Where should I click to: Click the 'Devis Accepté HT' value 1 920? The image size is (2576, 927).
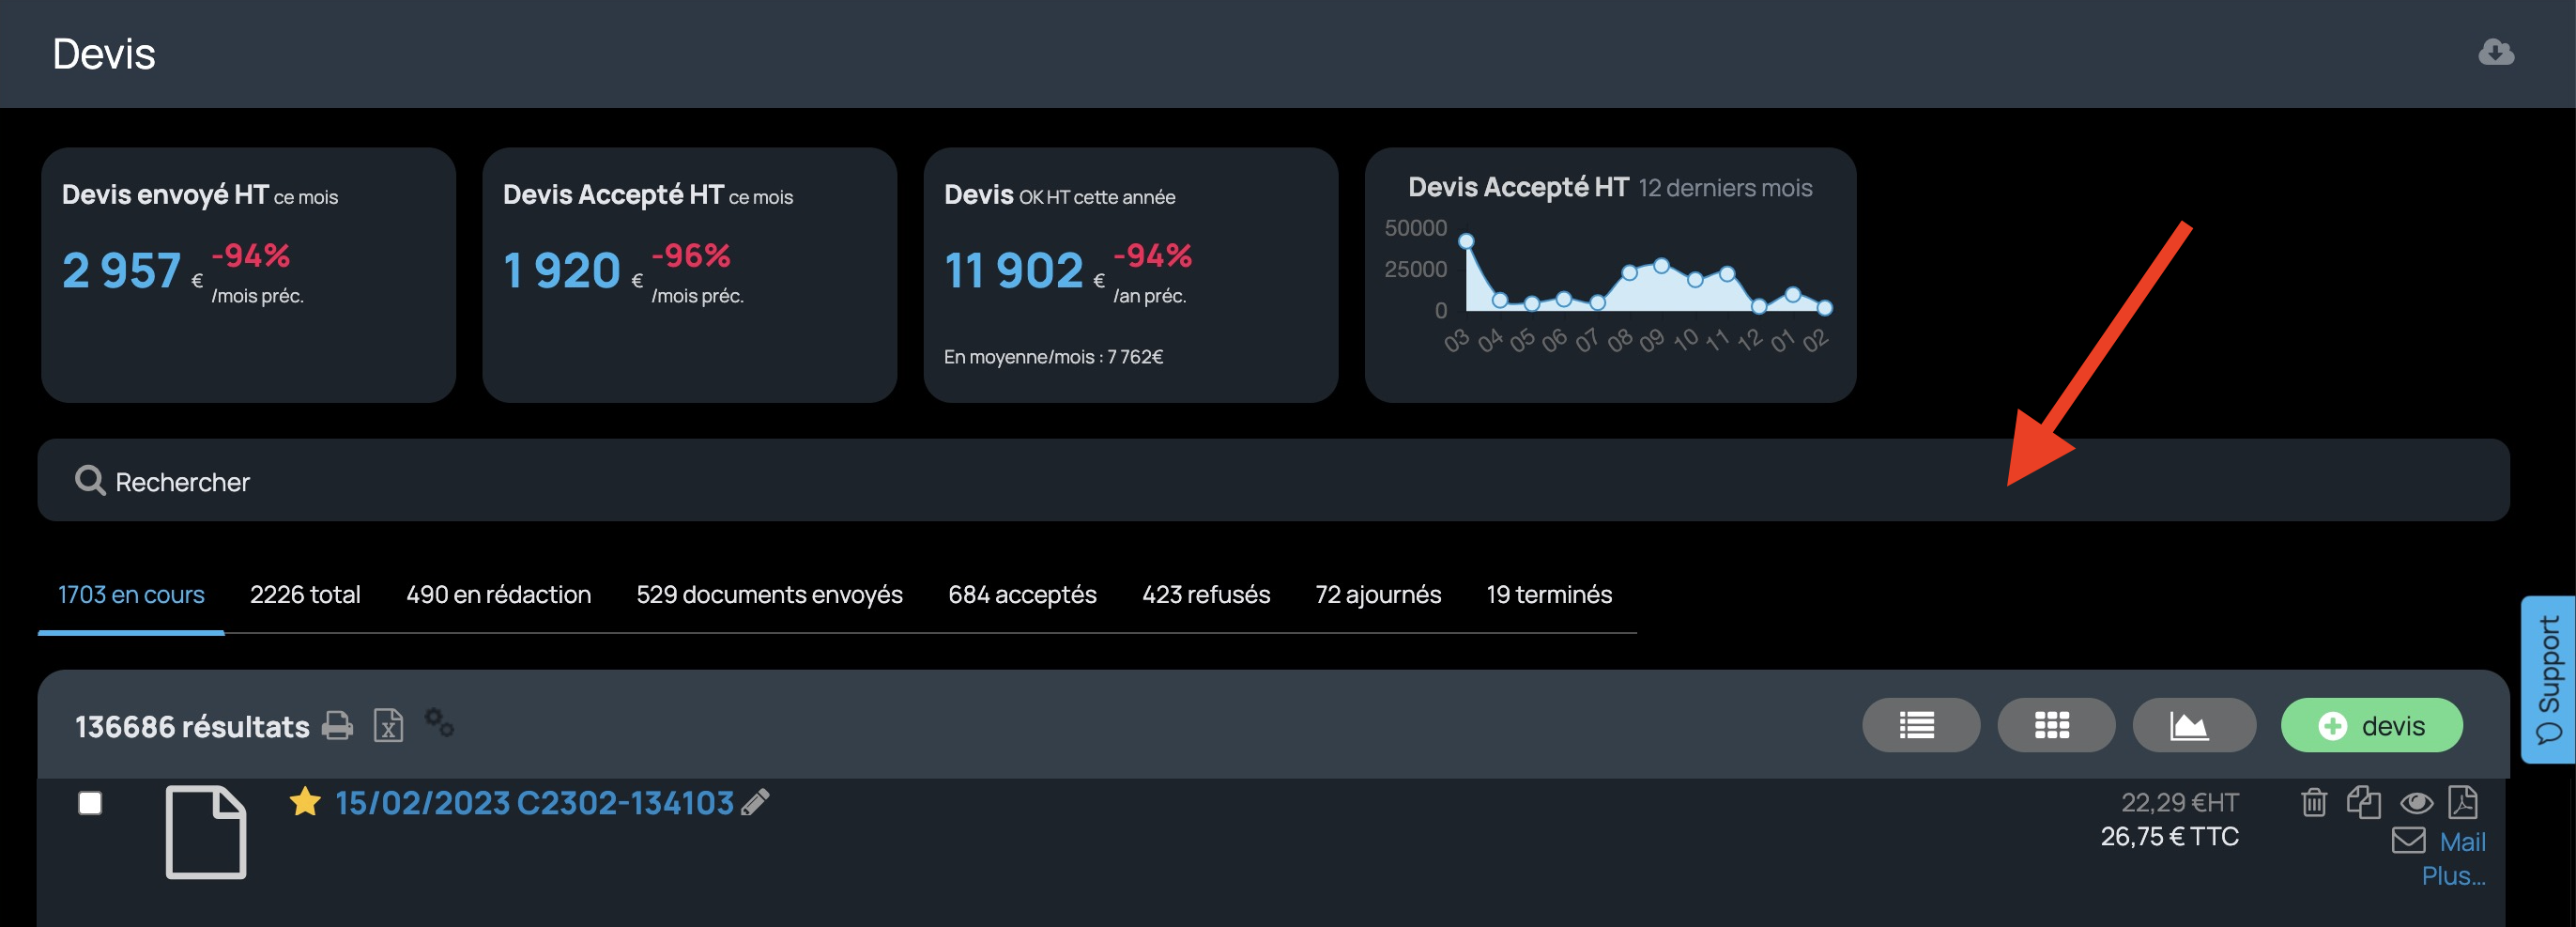[x=562, y=271]
